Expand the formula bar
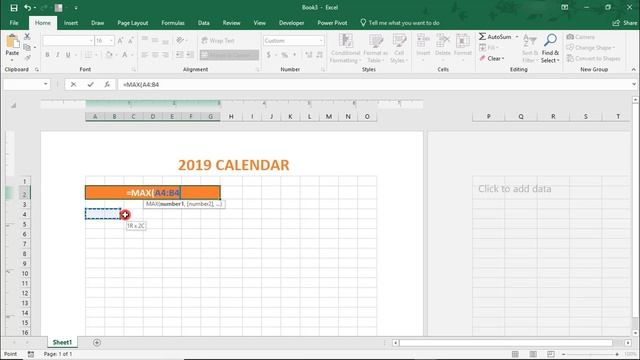 (x=633, y=84)
